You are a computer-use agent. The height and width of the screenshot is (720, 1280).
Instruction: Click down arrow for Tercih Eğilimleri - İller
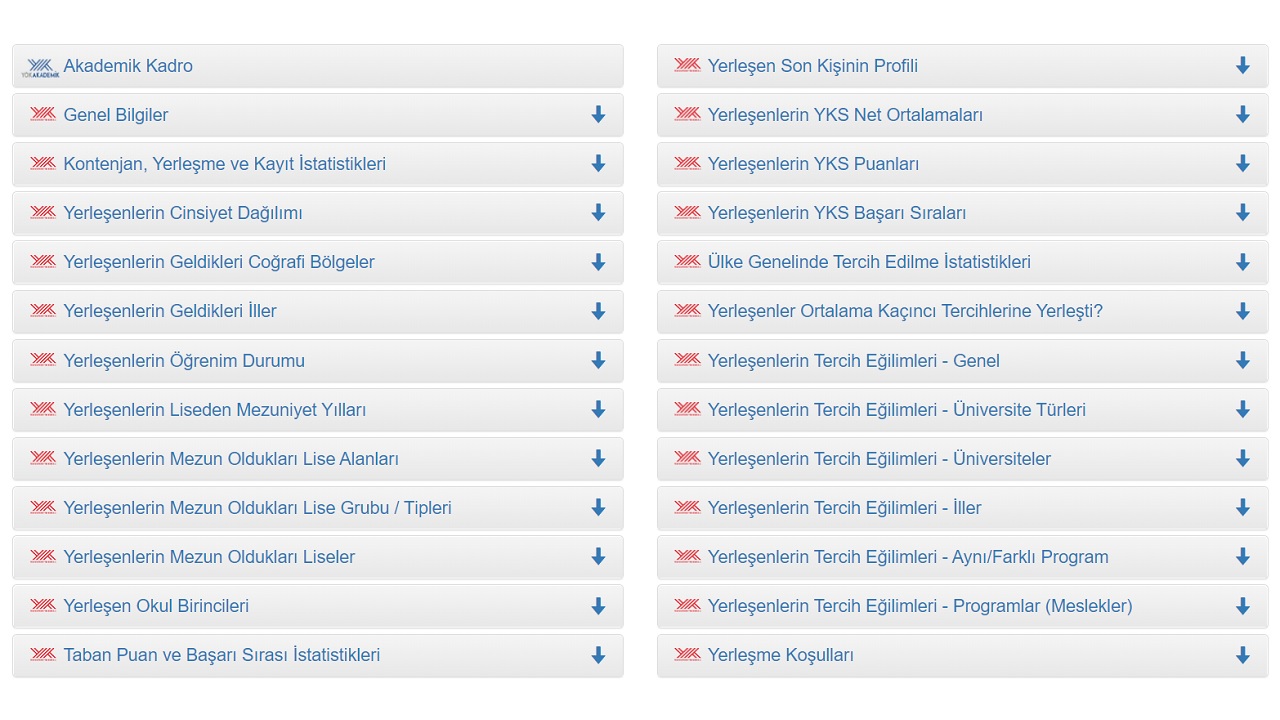tap(1243, 507)
